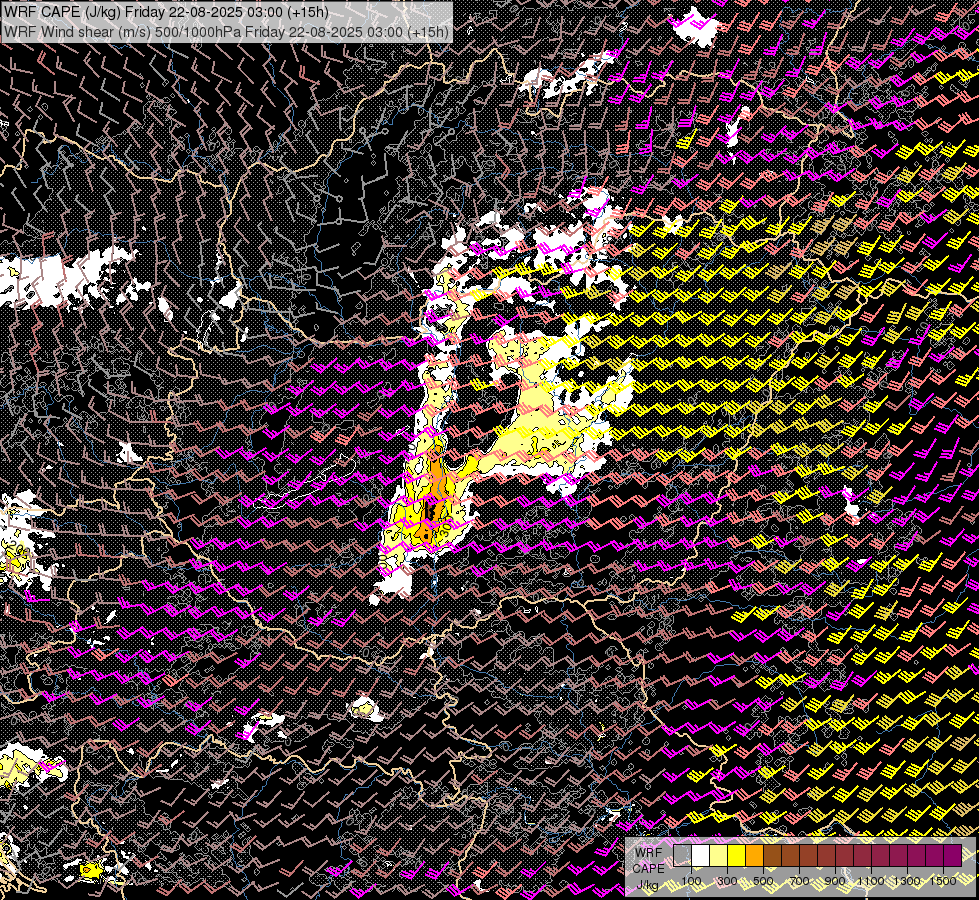
Task: Select the white CAPE legend swatch
Action: pos(701,856)
